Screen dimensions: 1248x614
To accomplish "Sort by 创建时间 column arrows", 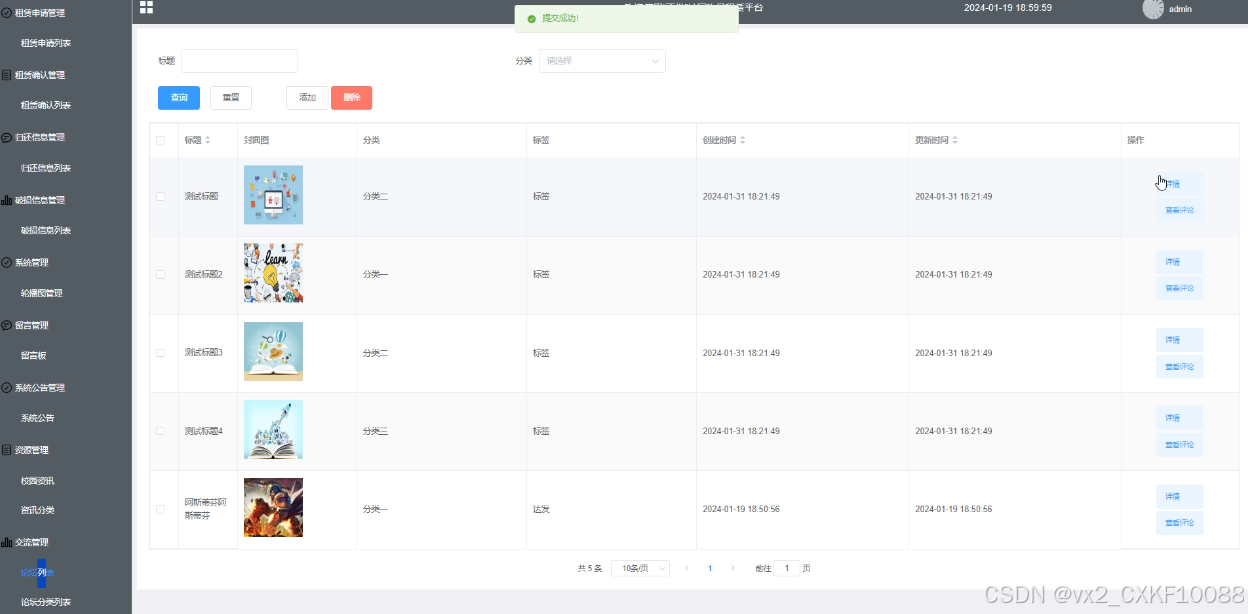I will (742, 140).
